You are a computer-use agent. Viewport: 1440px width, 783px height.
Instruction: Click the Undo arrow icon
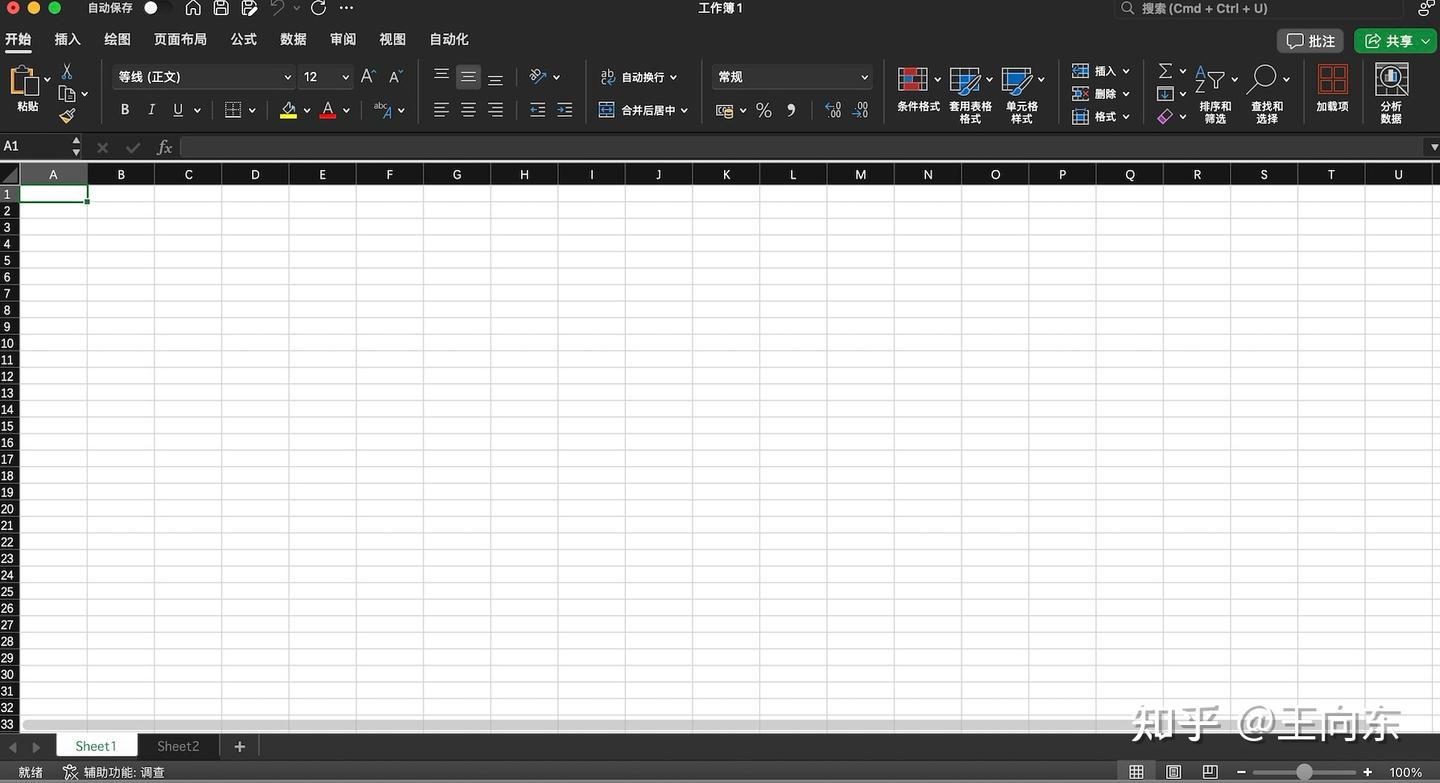point(277,8)
